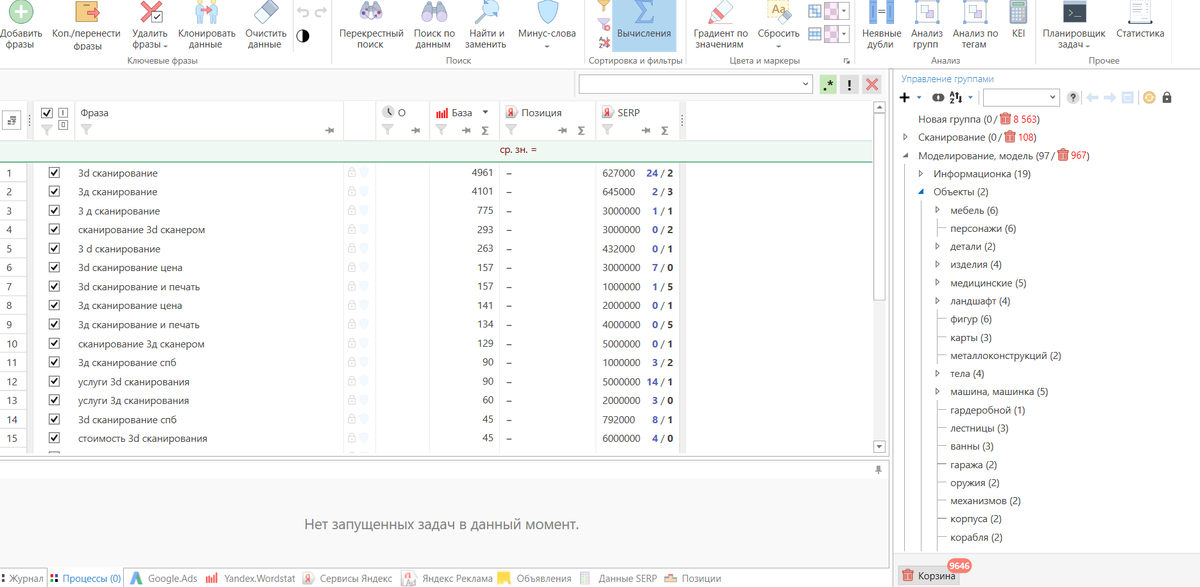Expand the мебель (6) subgroup

coord(937,210)
